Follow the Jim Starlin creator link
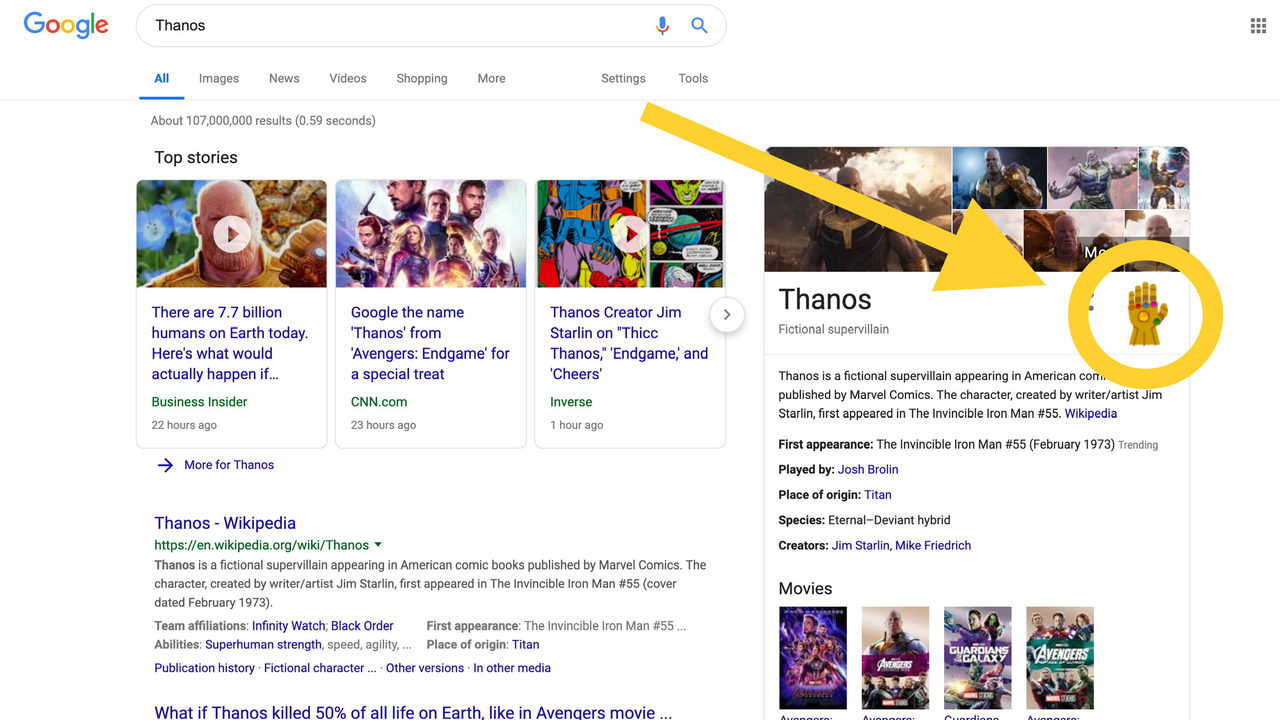The width and height of the screenshot is (1280, 720). tap(860, 545)
